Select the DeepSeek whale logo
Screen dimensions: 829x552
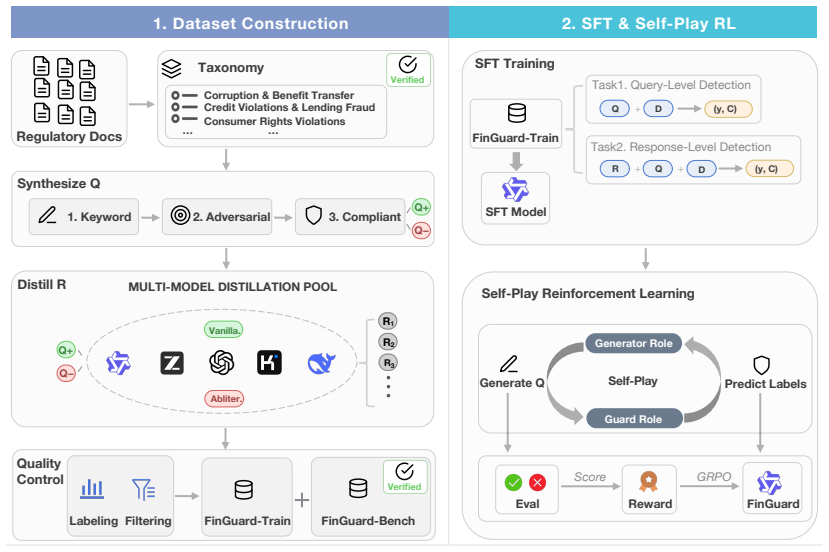(x=321, y=363)
